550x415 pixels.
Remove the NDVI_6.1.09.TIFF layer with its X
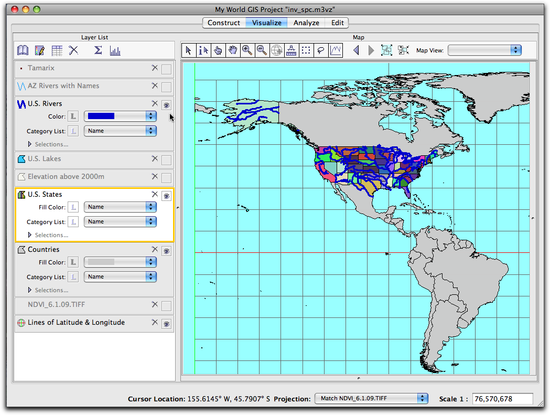pyautogui.click(x=155, y=304)
